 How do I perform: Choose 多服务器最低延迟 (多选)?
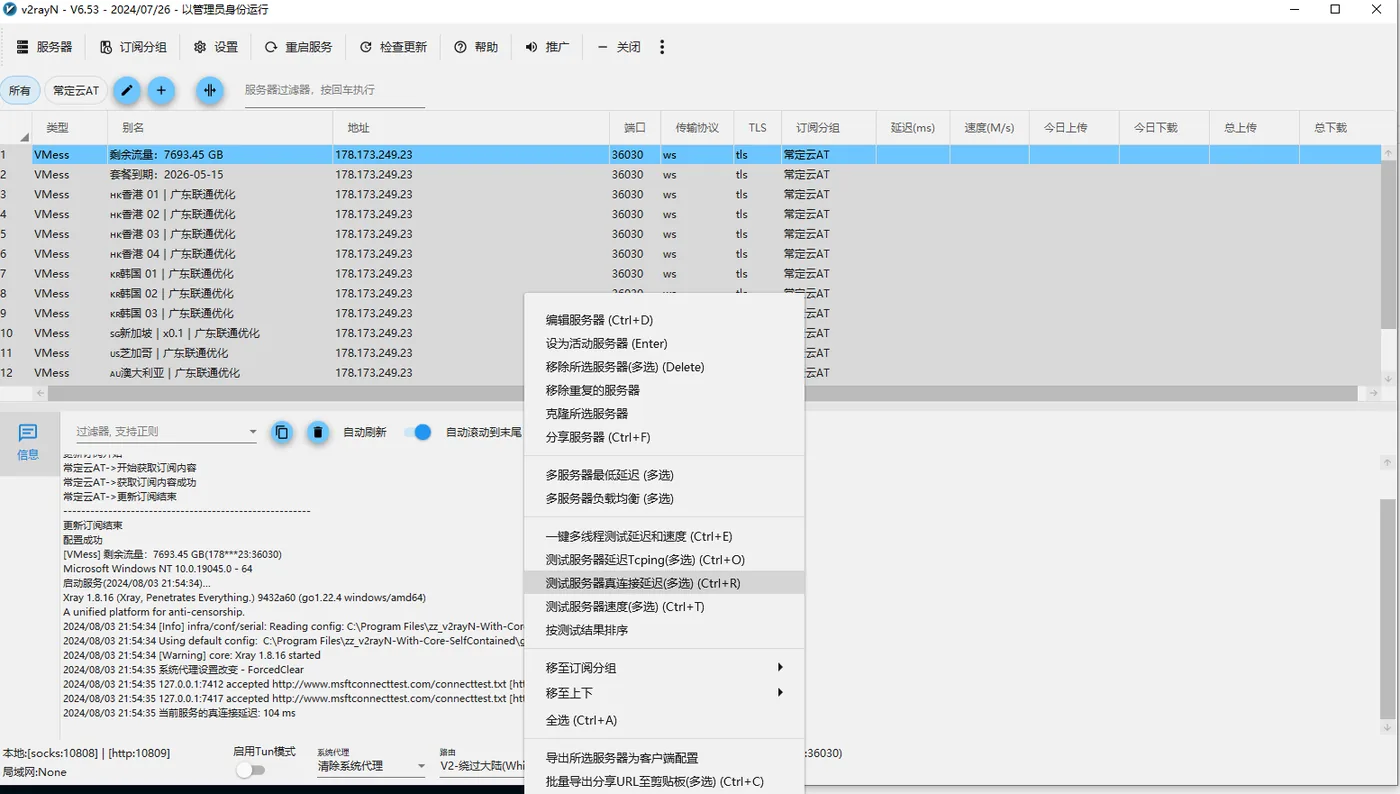pos(664,475)
